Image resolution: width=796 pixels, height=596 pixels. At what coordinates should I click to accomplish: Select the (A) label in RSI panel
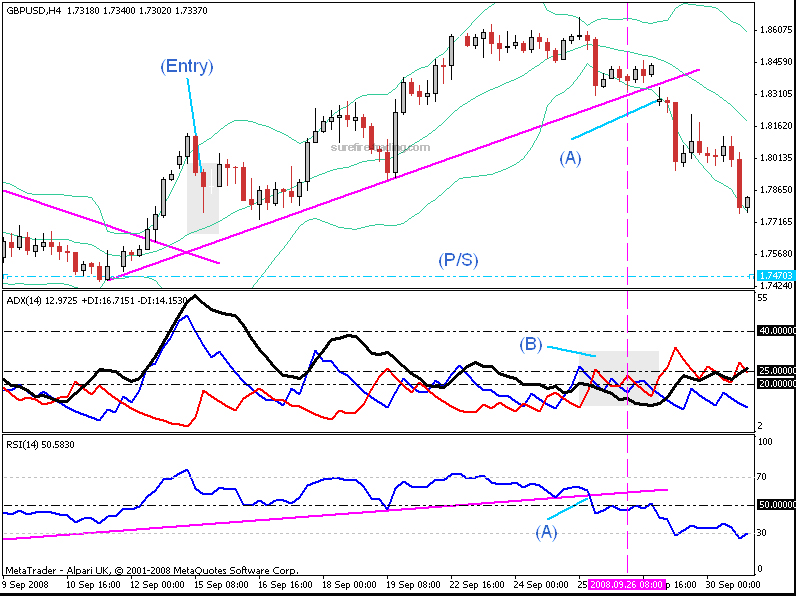tap(546, 532)
